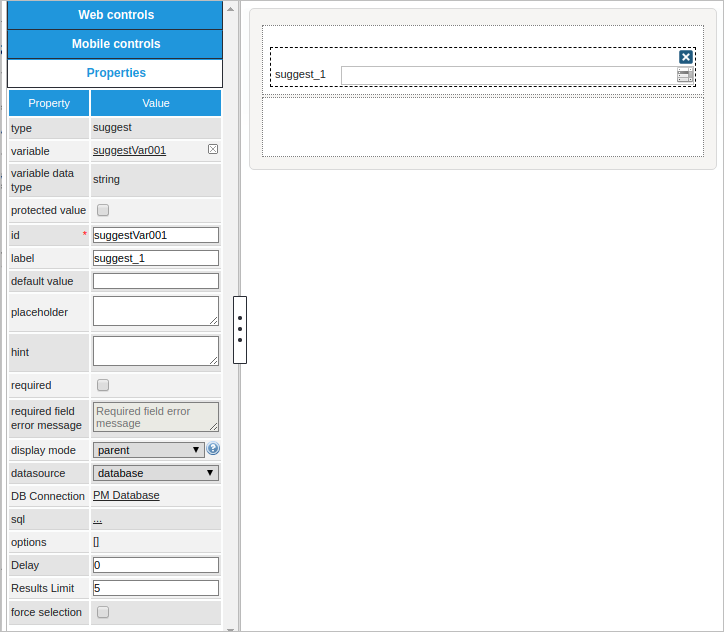The image size is (724, 632).
Task: Click into the Results Limit field
Action: click(x=155, y=588)
